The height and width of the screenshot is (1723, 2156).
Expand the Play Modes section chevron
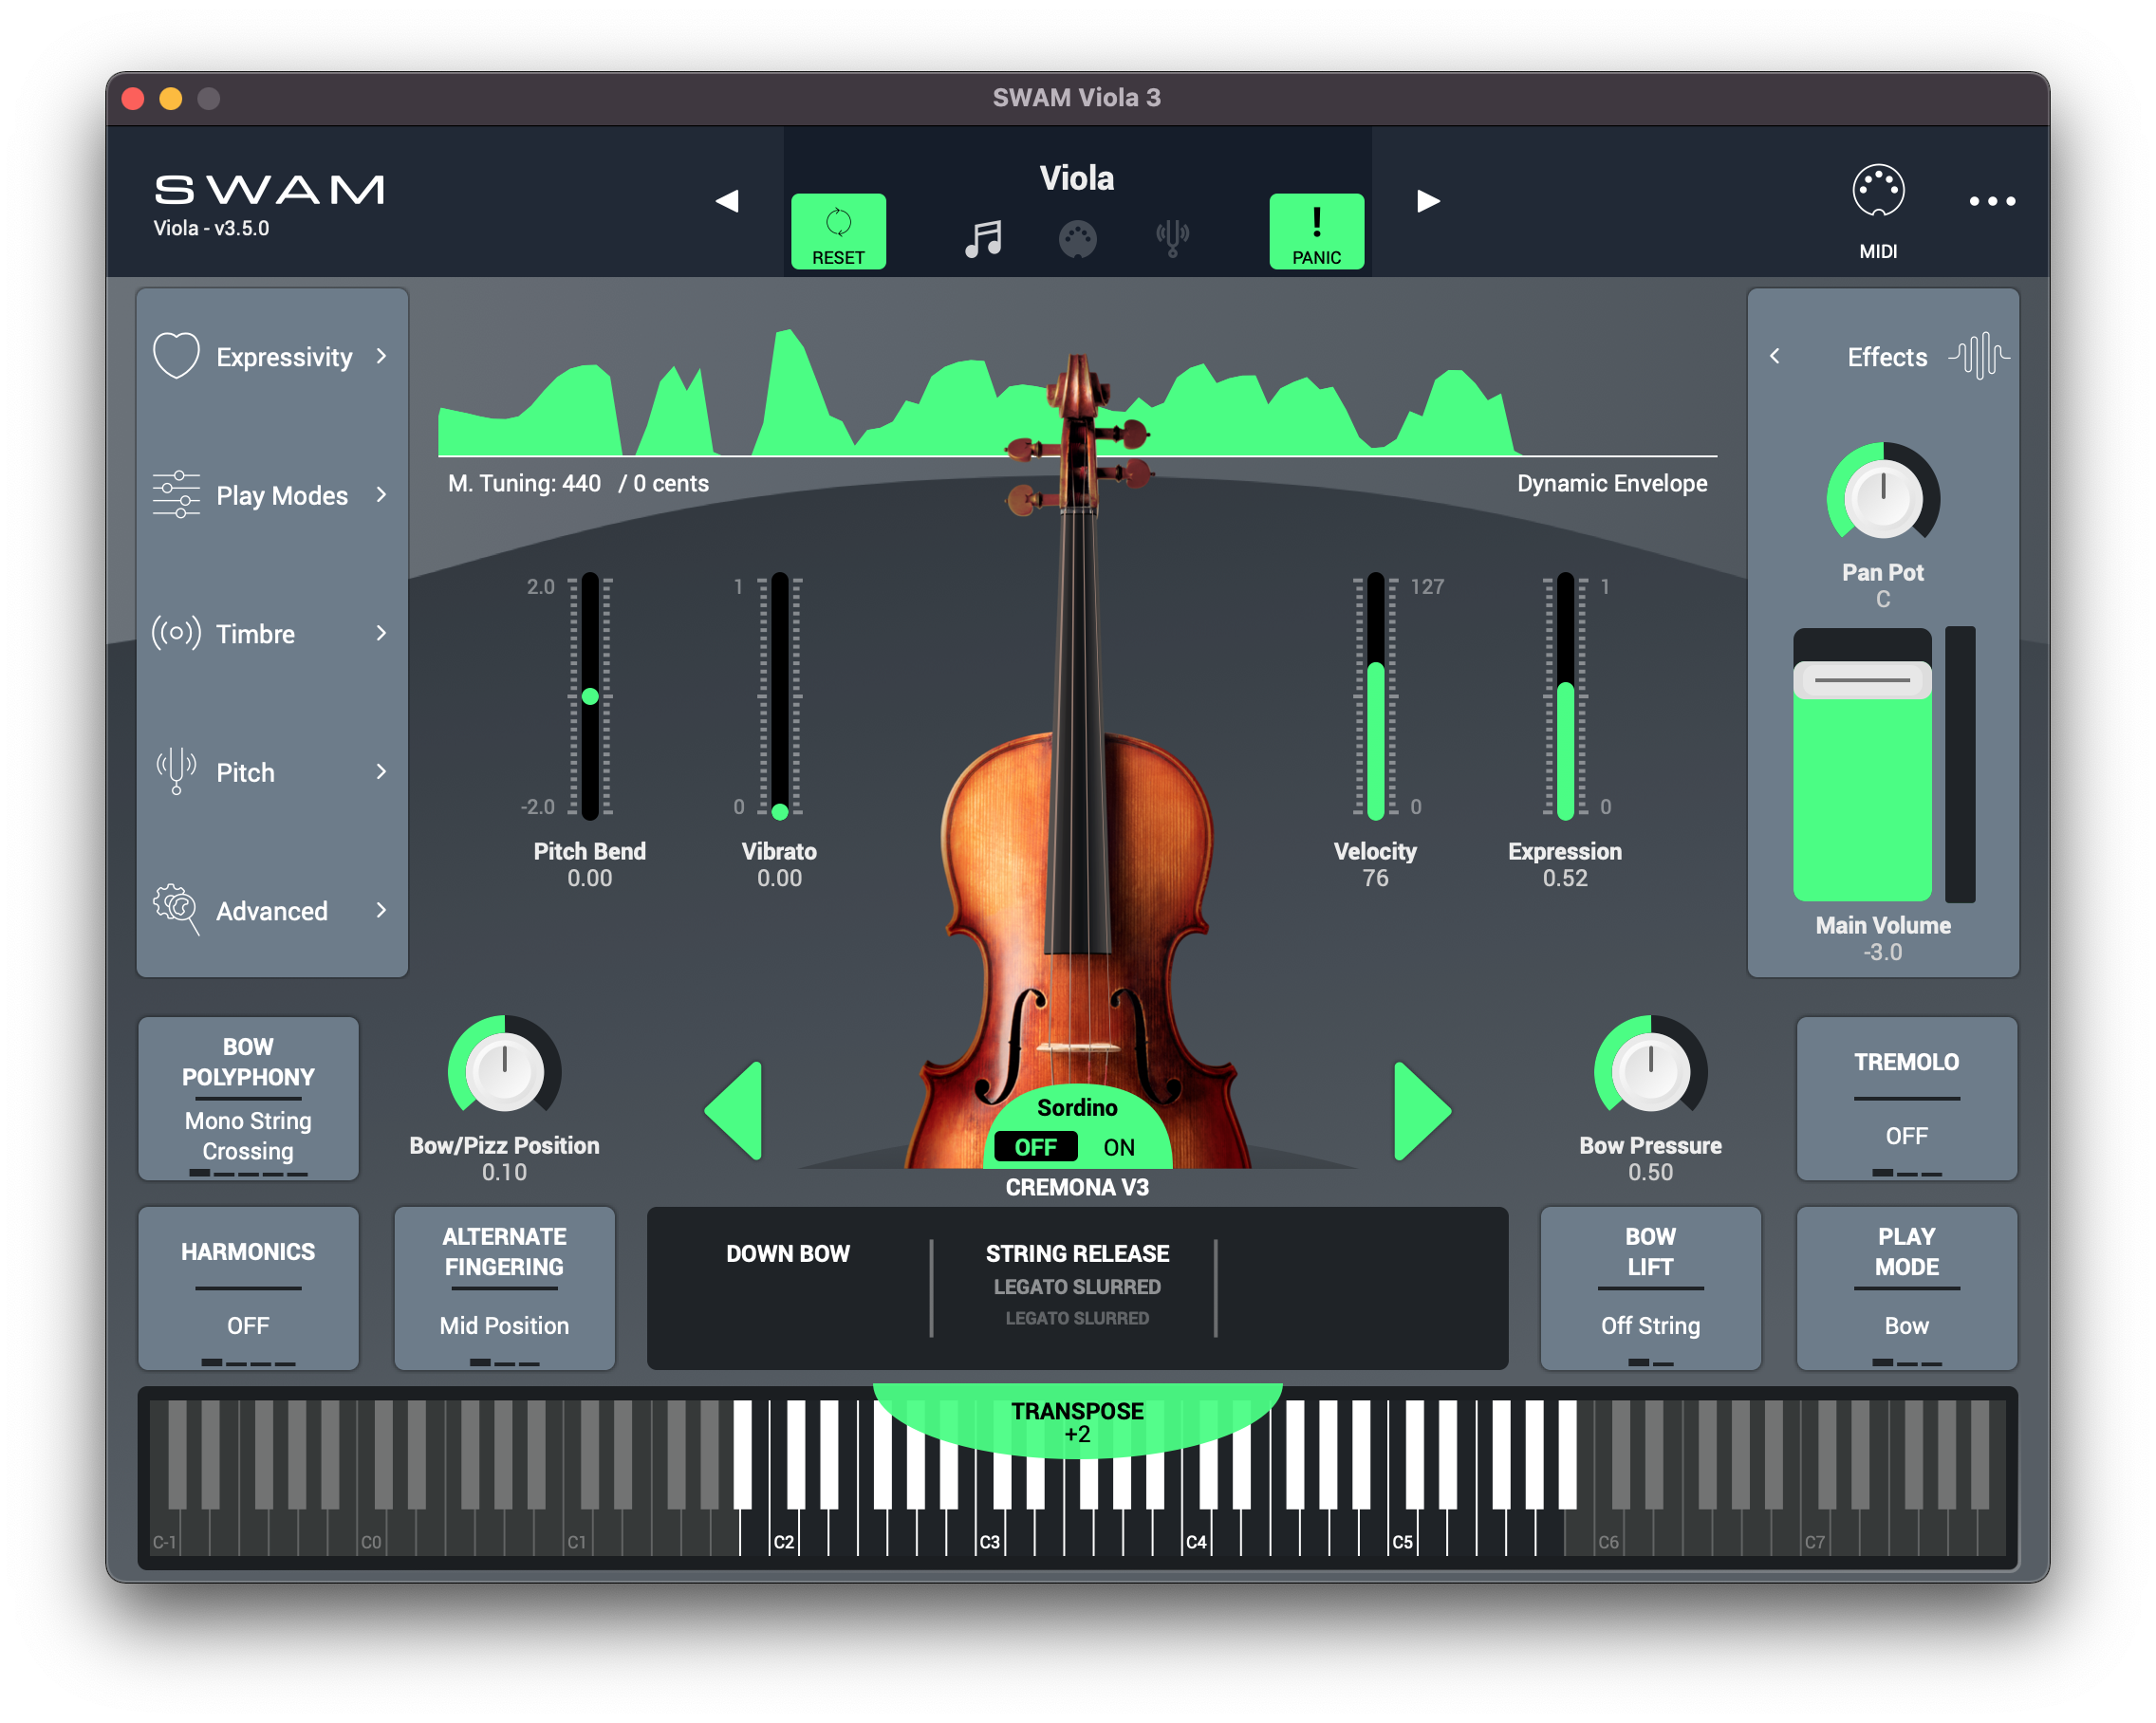381,494
